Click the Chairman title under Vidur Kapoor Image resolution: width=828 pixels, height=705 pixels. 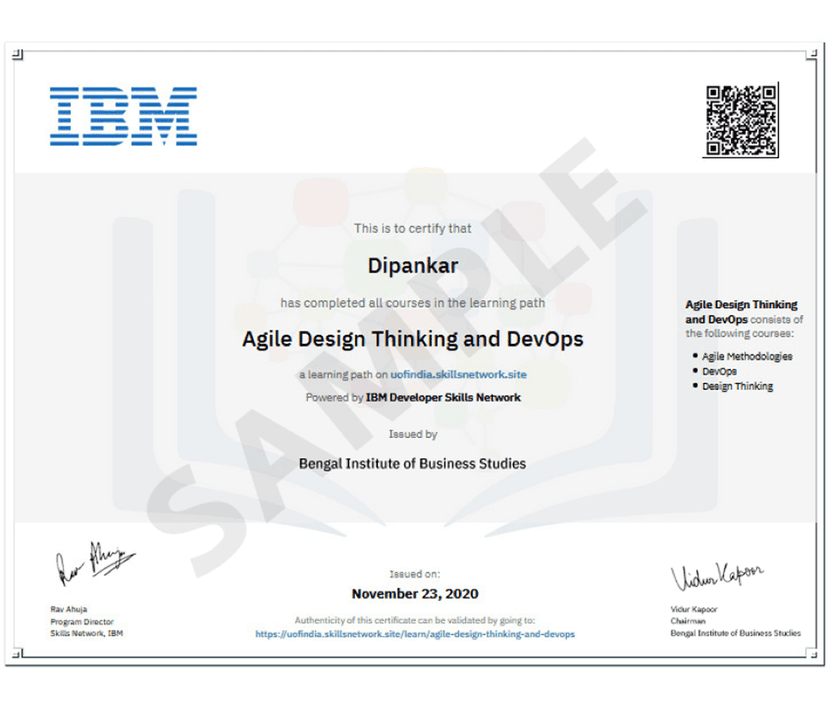(x=688, y=621)
